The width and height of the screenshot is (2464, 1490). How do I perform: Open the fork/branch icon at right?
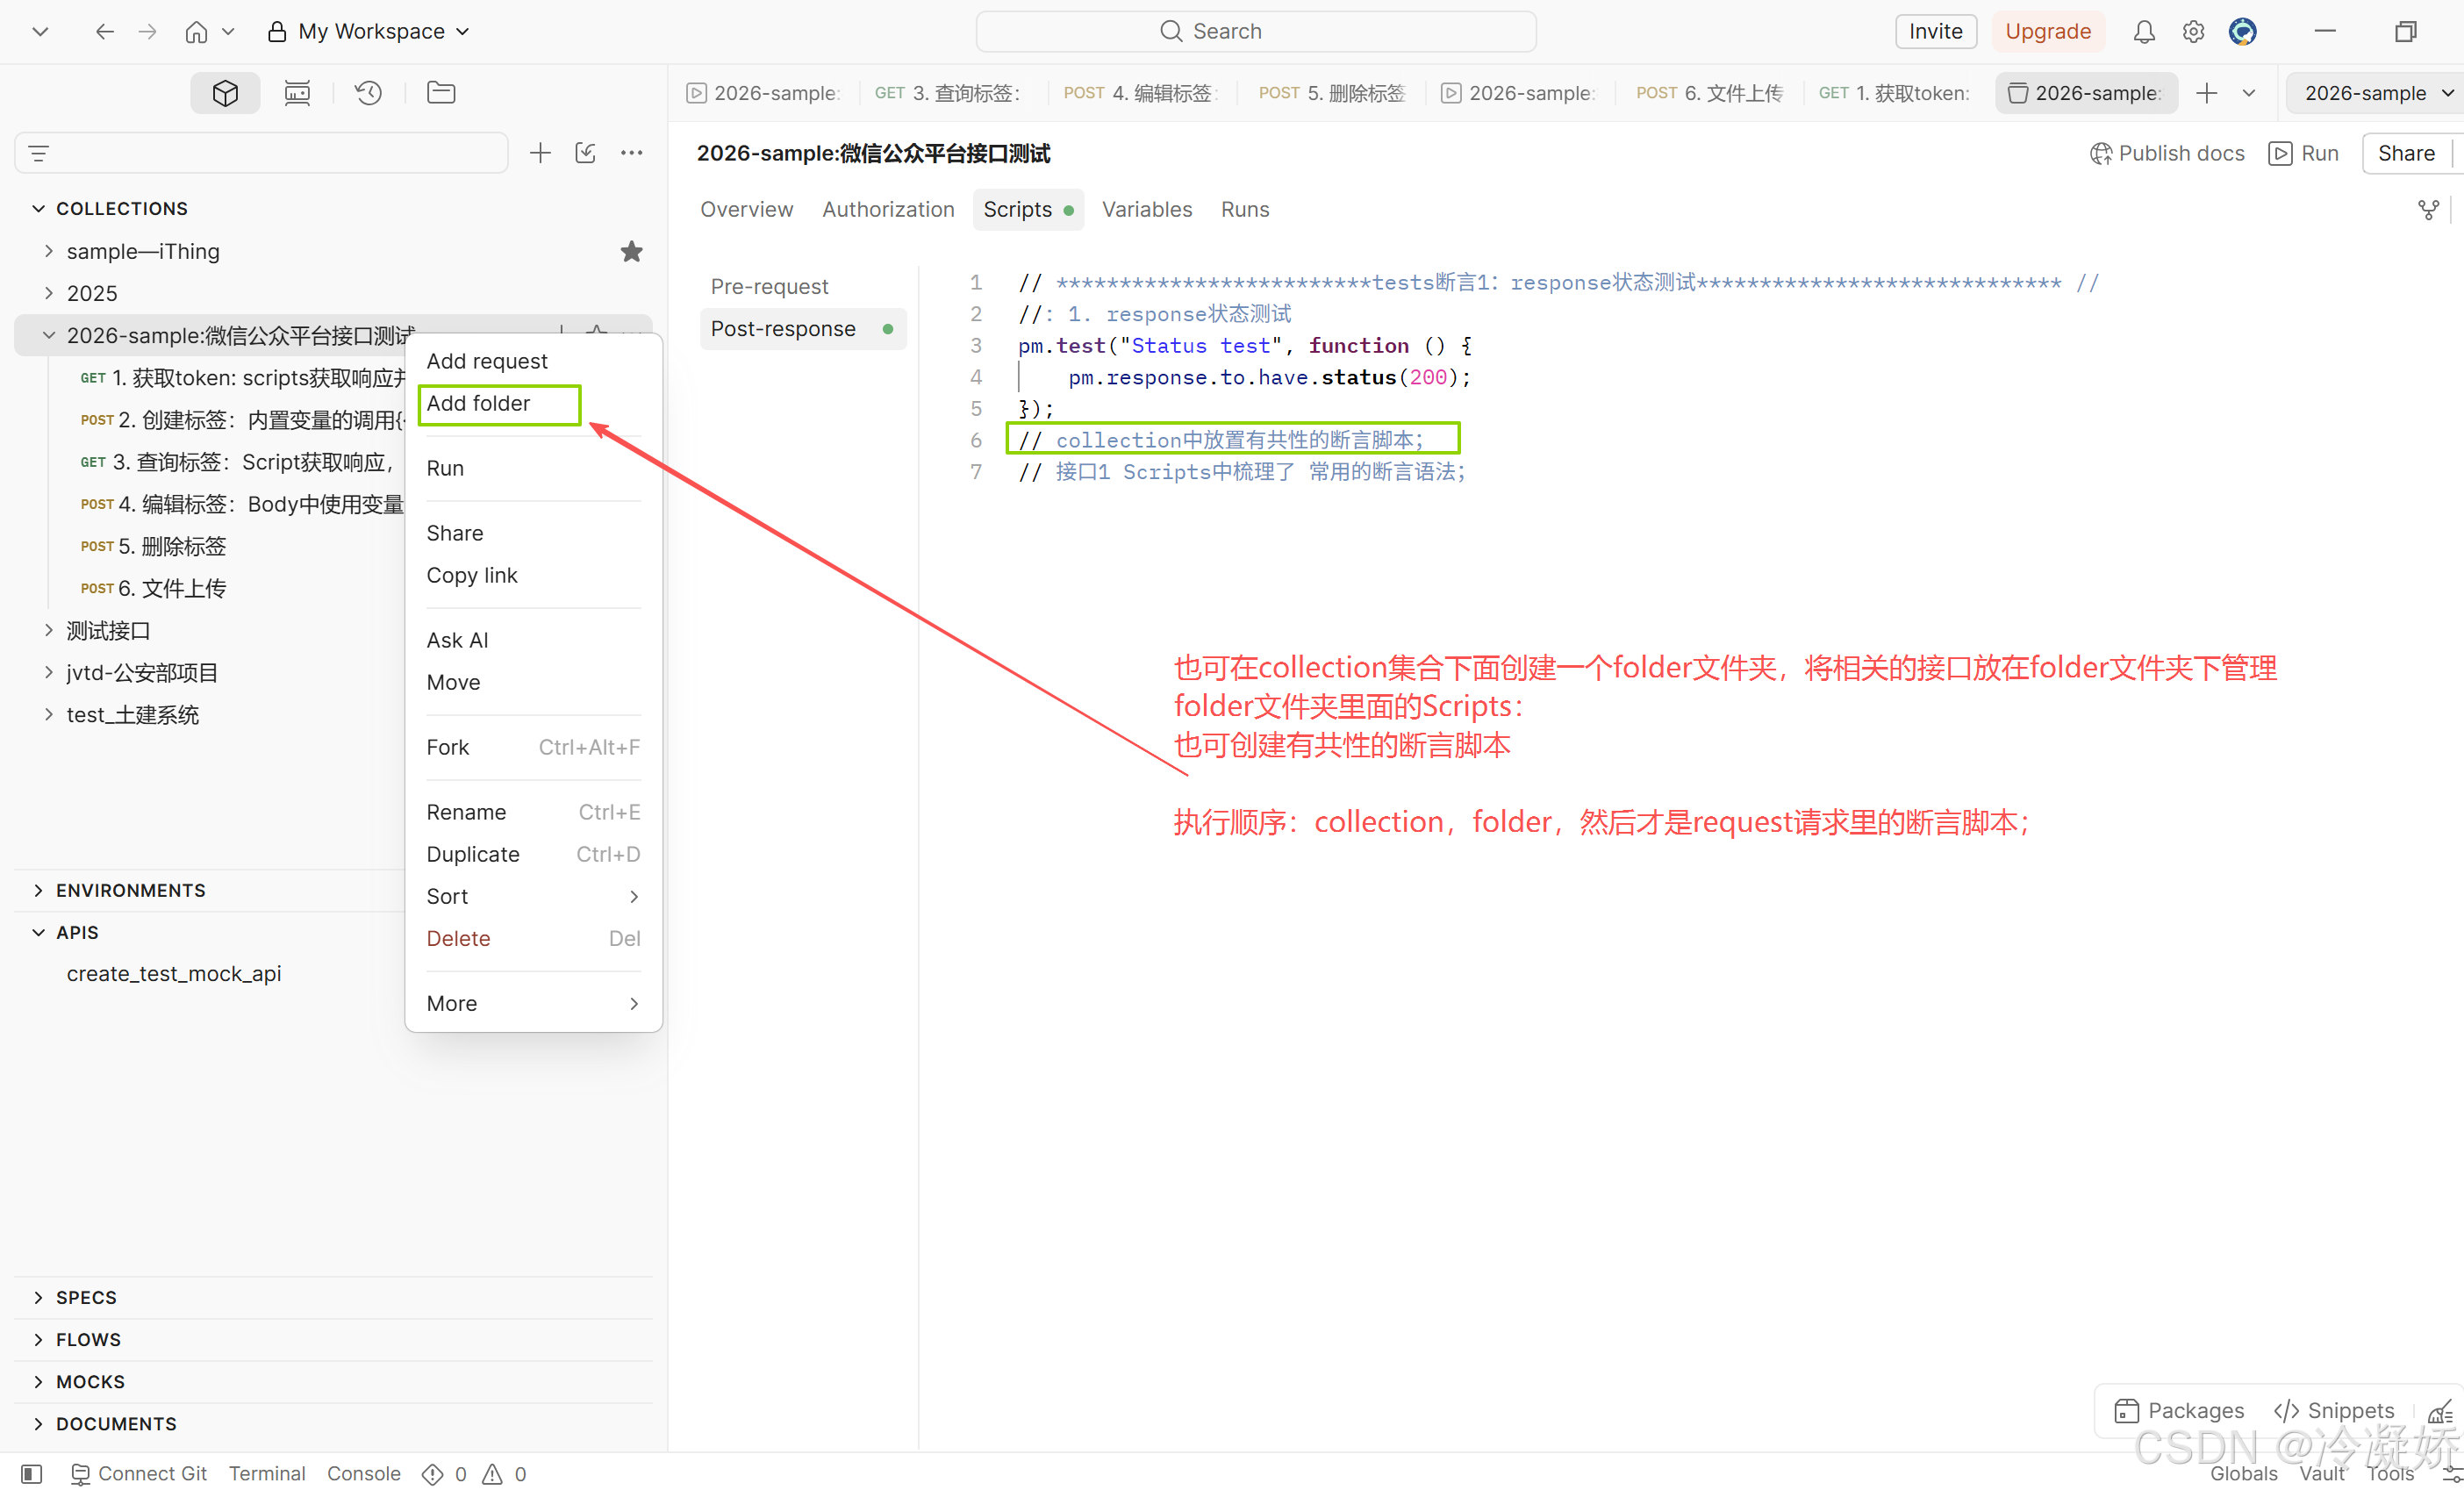click(x=2427, y=210)
